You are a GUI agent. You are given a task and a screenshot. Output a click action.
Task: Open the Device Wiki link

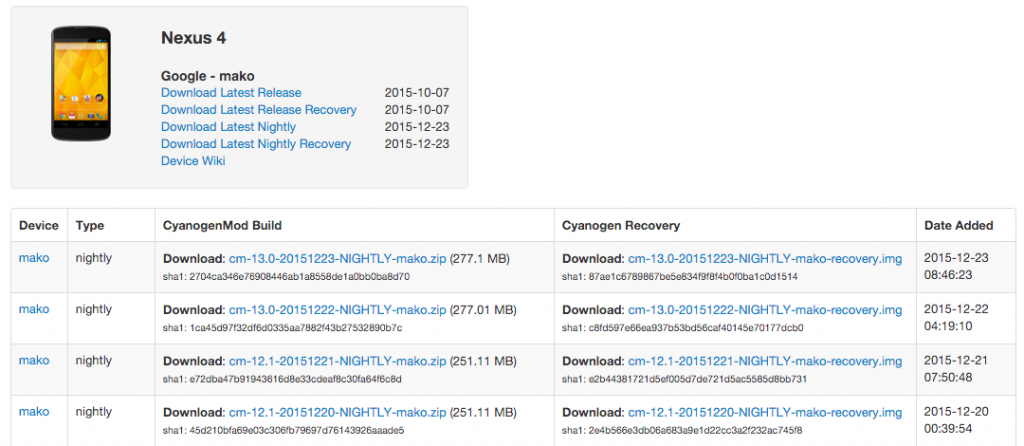[x=193, y=161]
